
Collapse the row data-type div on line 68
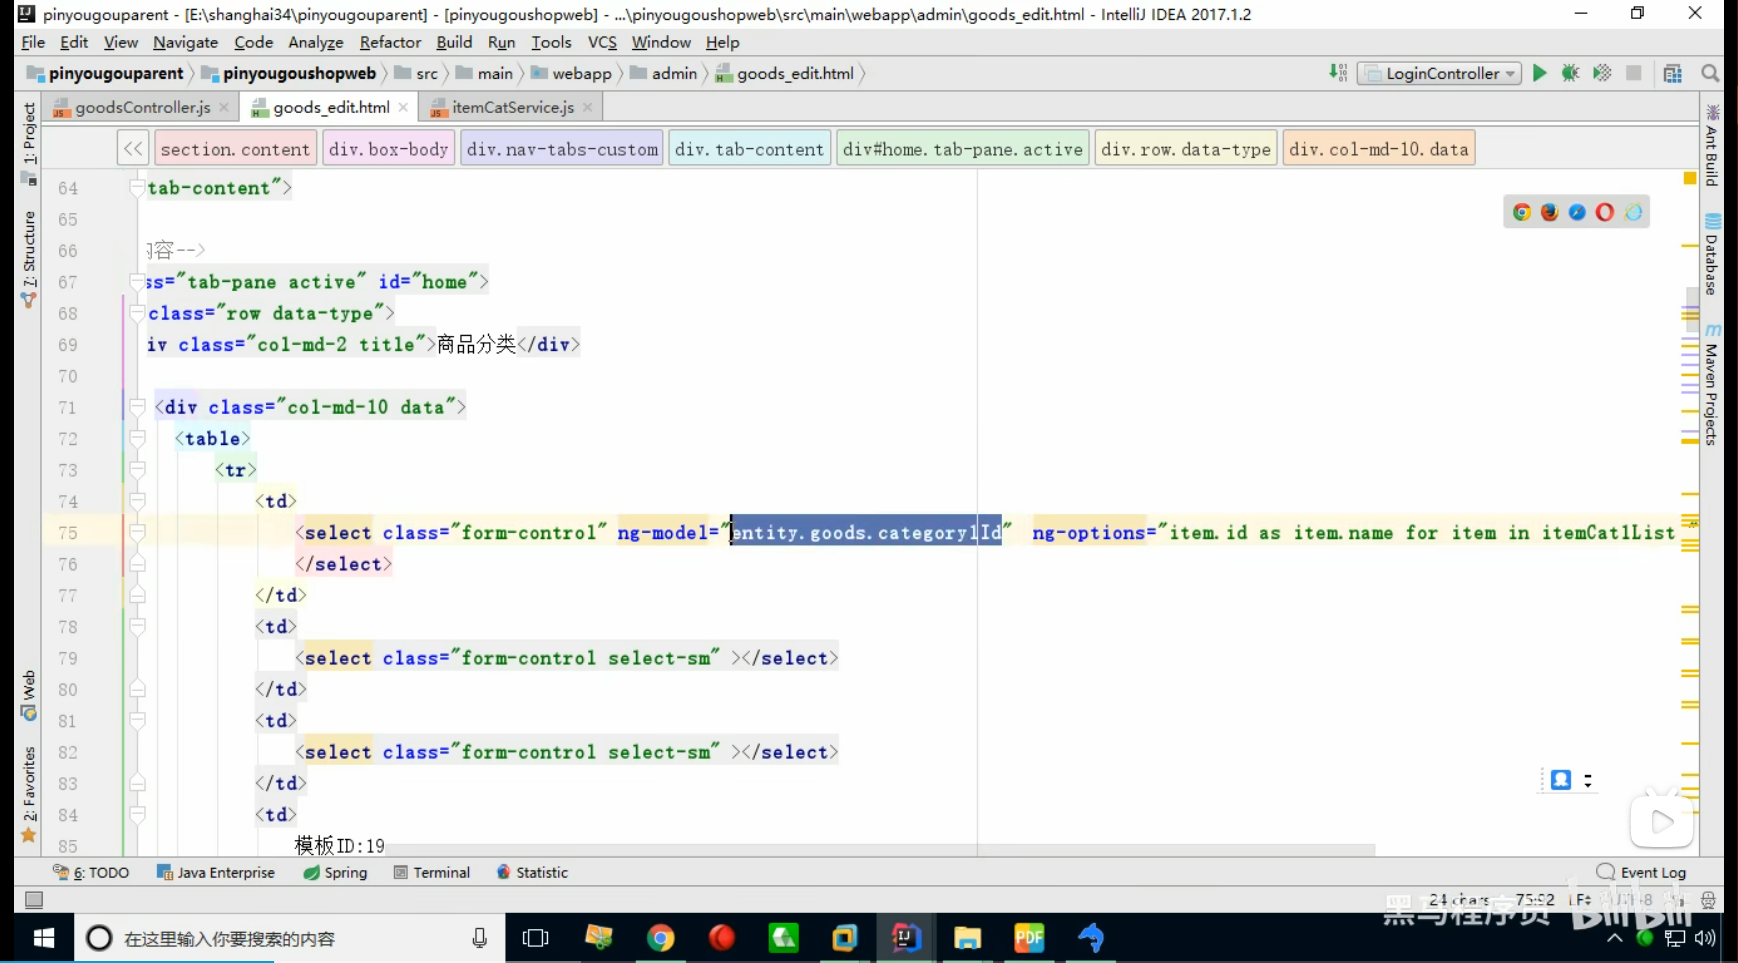[137, 313]
